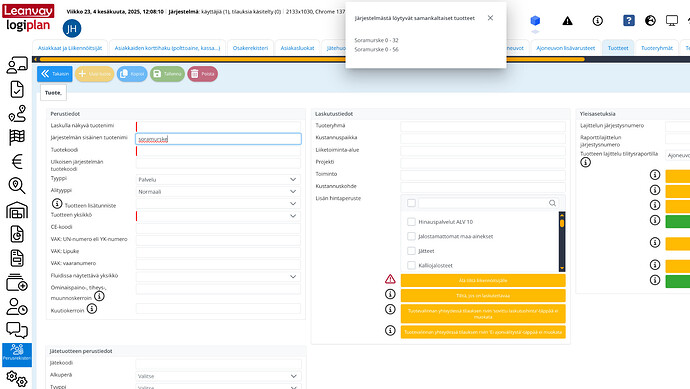The height and width of the screenshot is (389, 690).
Task: Expand the Tuotteen yksikkö dropdown
Action: pos(218,216)
